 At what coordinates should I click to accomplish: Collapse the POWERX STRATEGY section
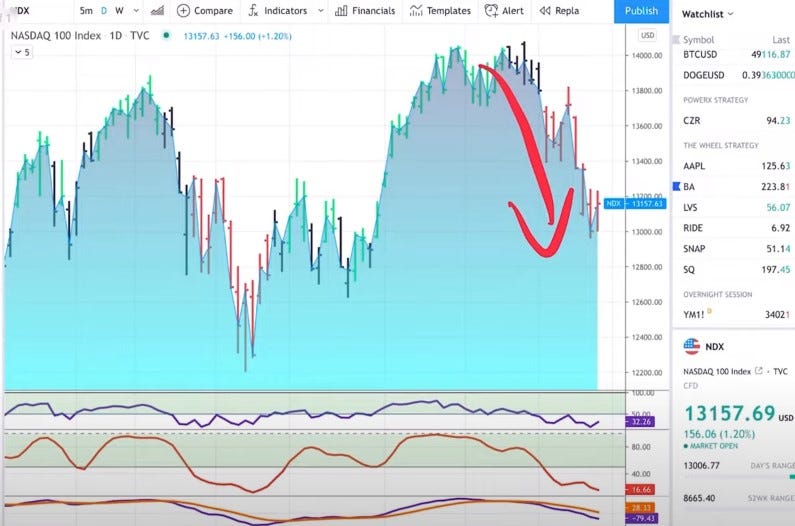click(715, 100)
